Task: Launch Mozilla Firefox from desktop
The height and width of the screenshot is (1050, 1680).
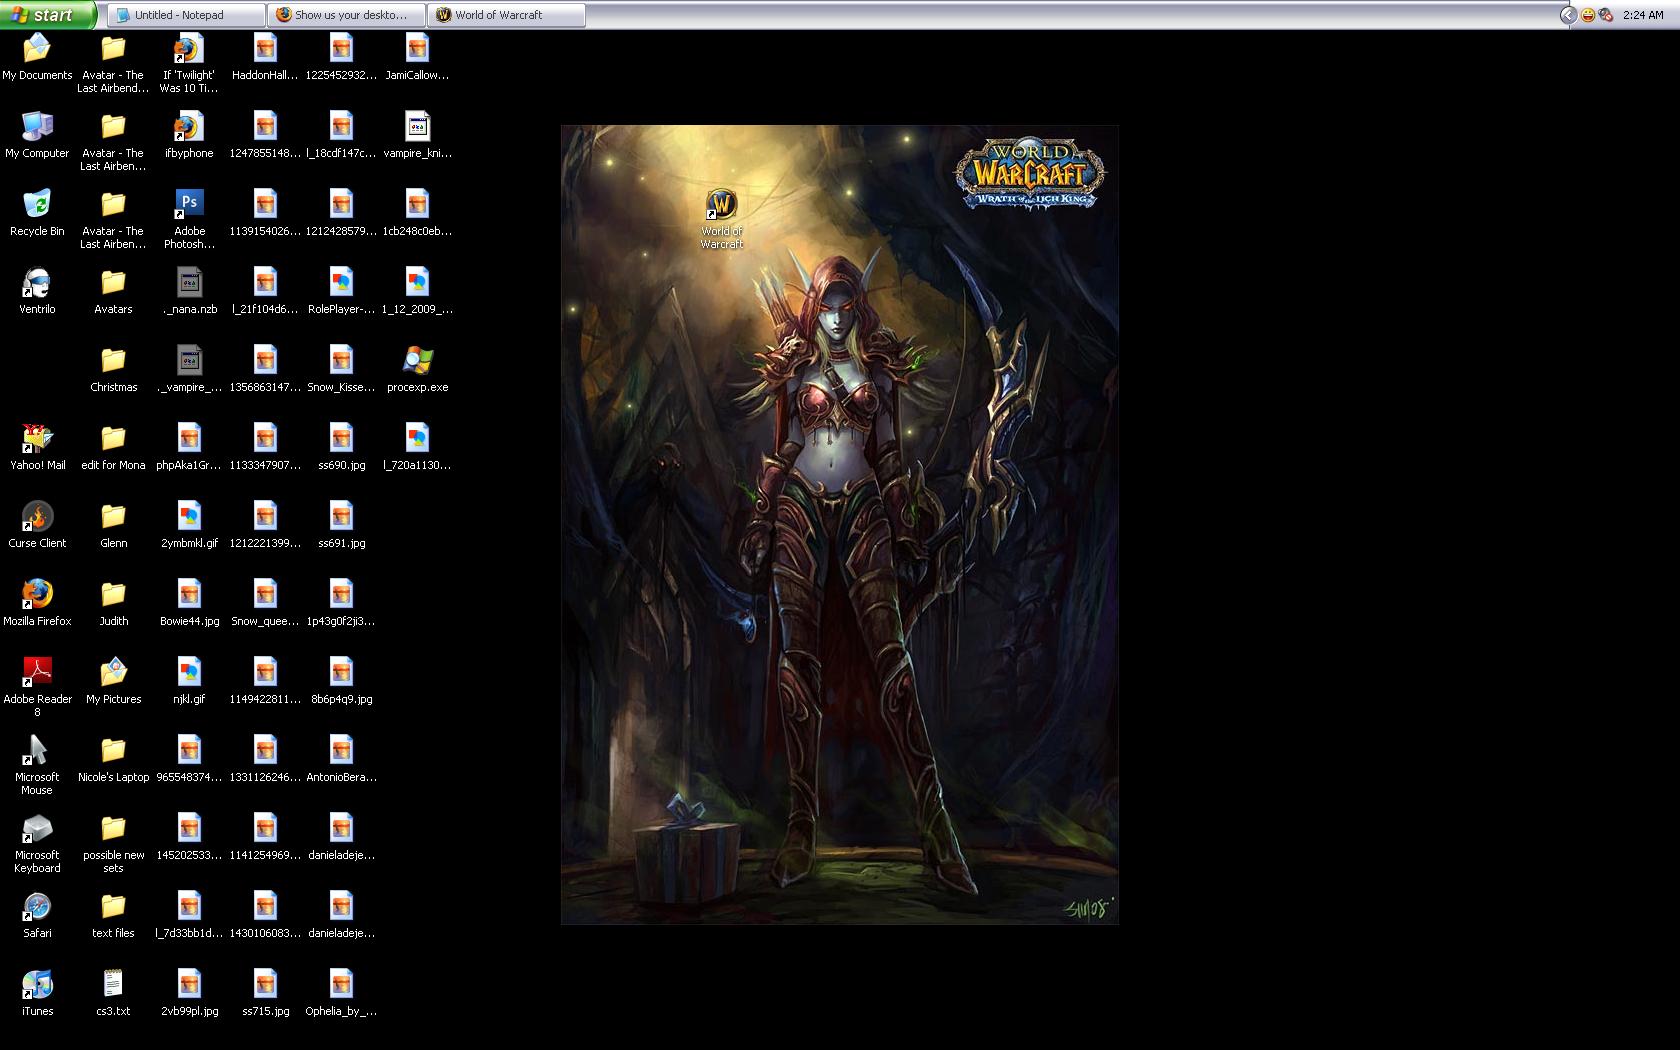Action: (x=37, y=603)
